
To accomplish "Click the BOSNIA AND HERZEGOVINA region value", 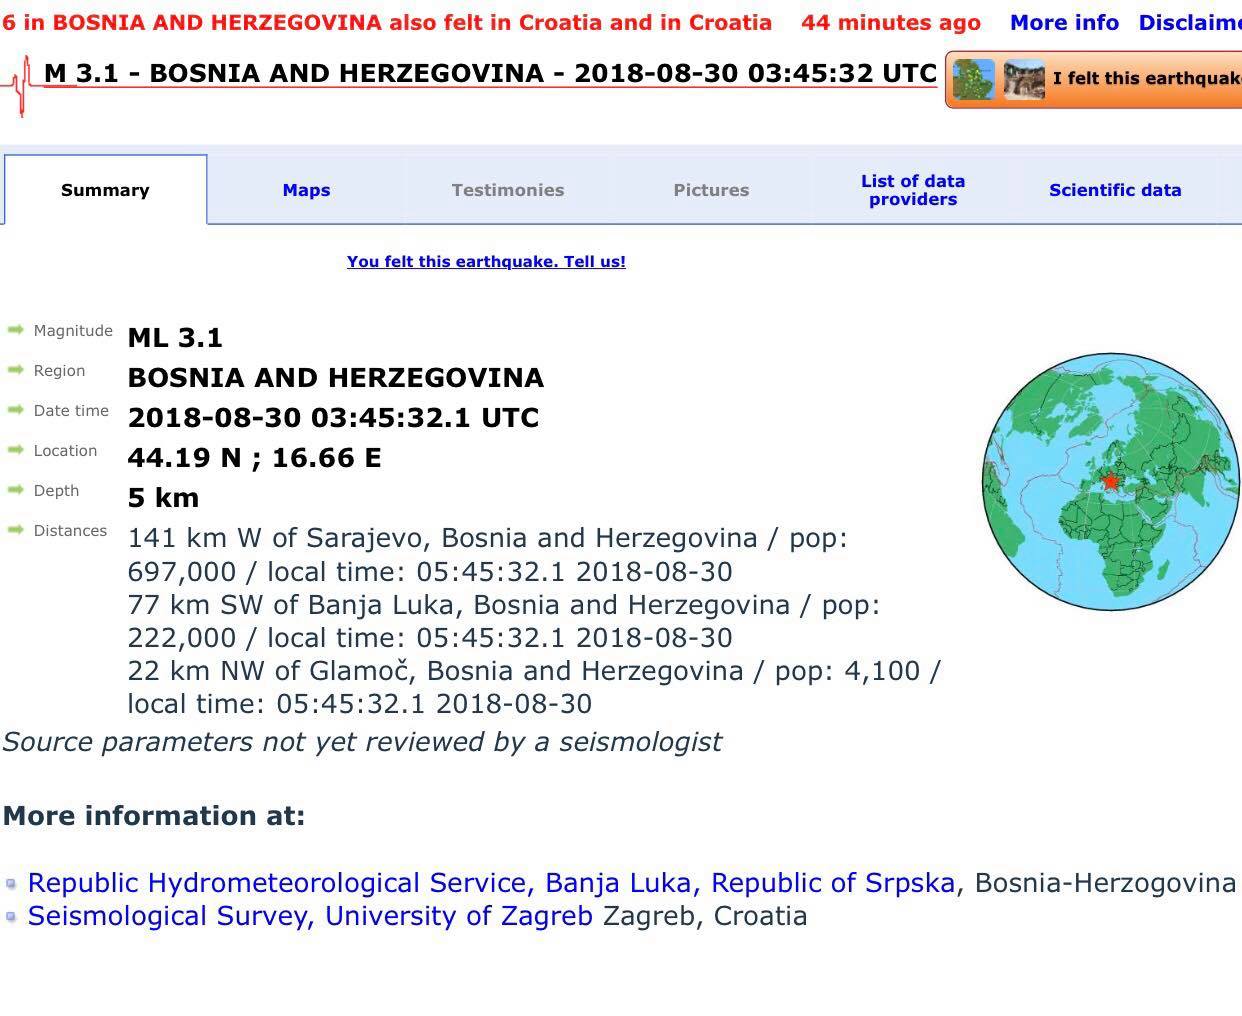I will [336, 378].
